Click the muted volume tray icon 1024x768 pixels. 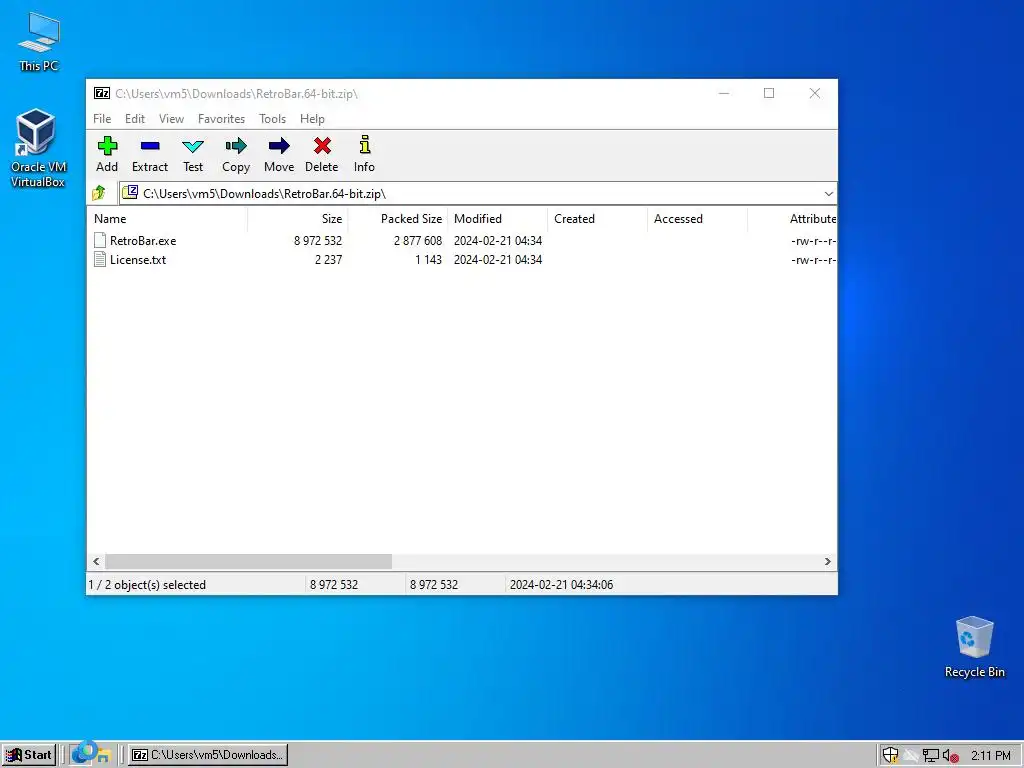coord(951,756)
